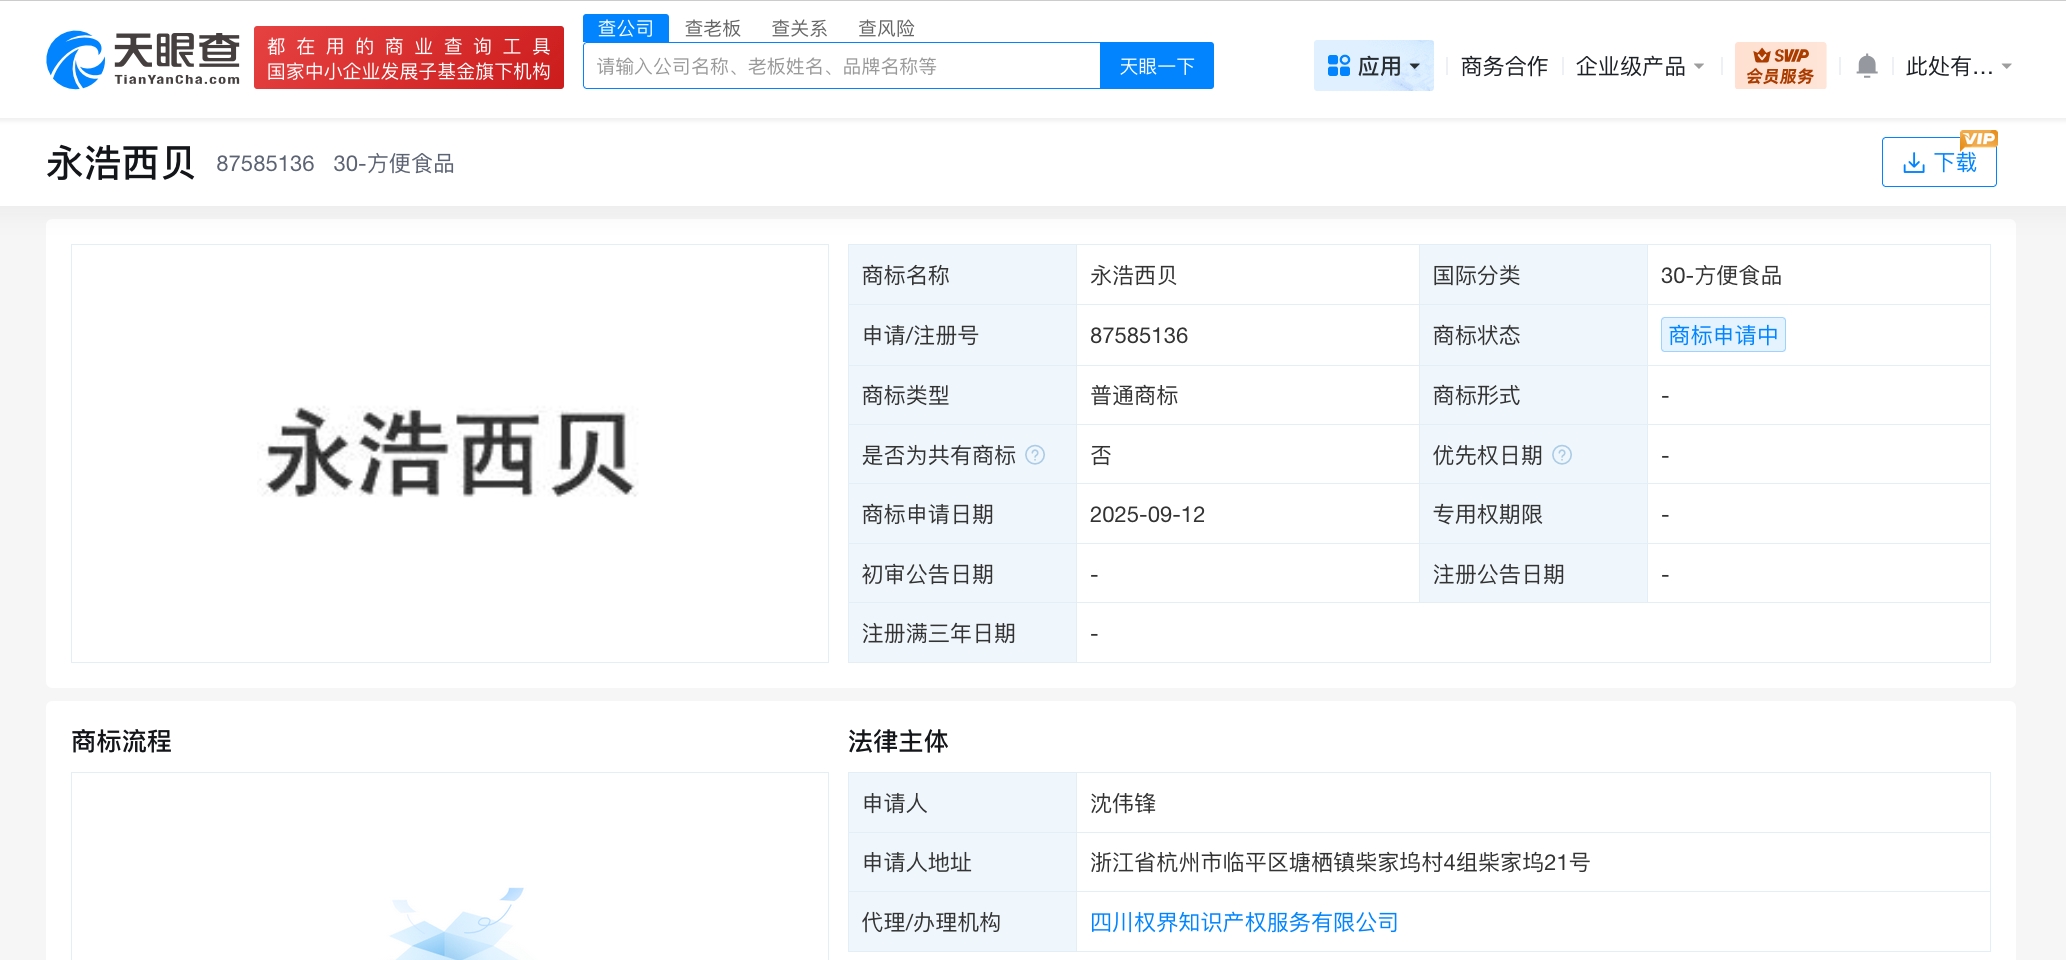Focus the company name search input field
Image resolution: width=2066 pixels, height=960 pixels.
[x=840, y=66]
